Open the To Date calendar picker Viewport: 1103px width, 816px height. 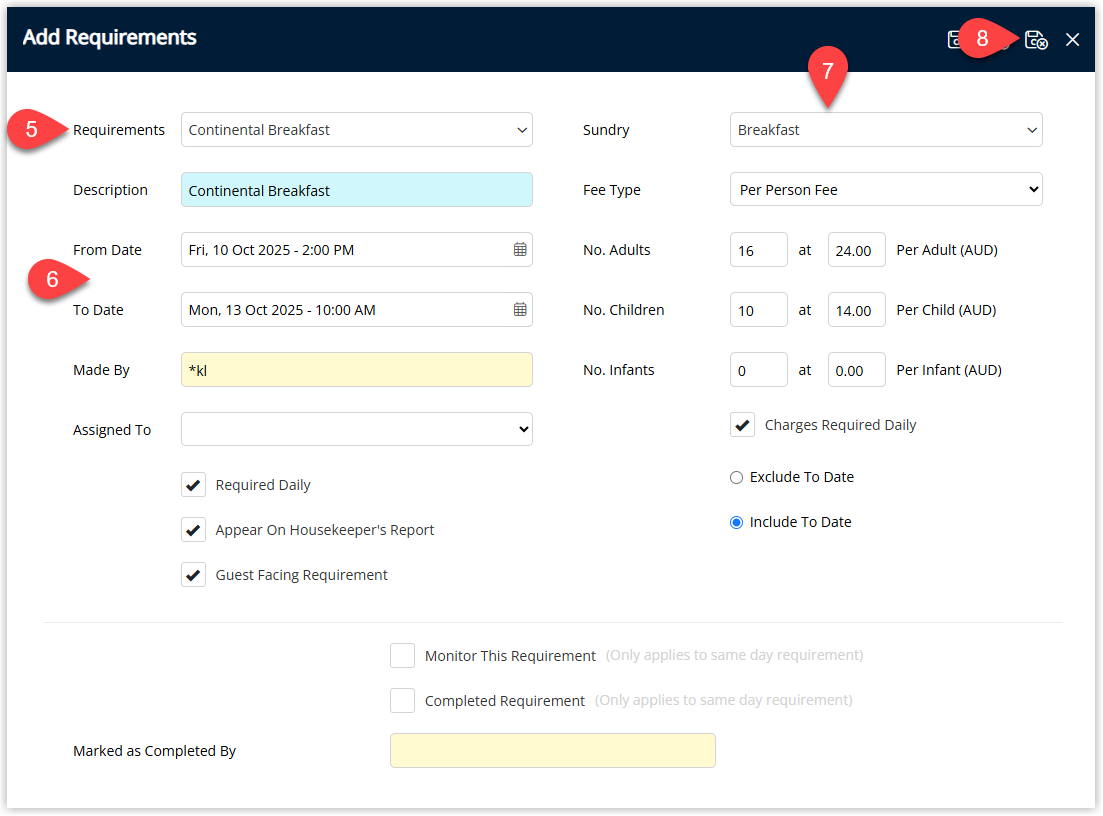[520, 310]
